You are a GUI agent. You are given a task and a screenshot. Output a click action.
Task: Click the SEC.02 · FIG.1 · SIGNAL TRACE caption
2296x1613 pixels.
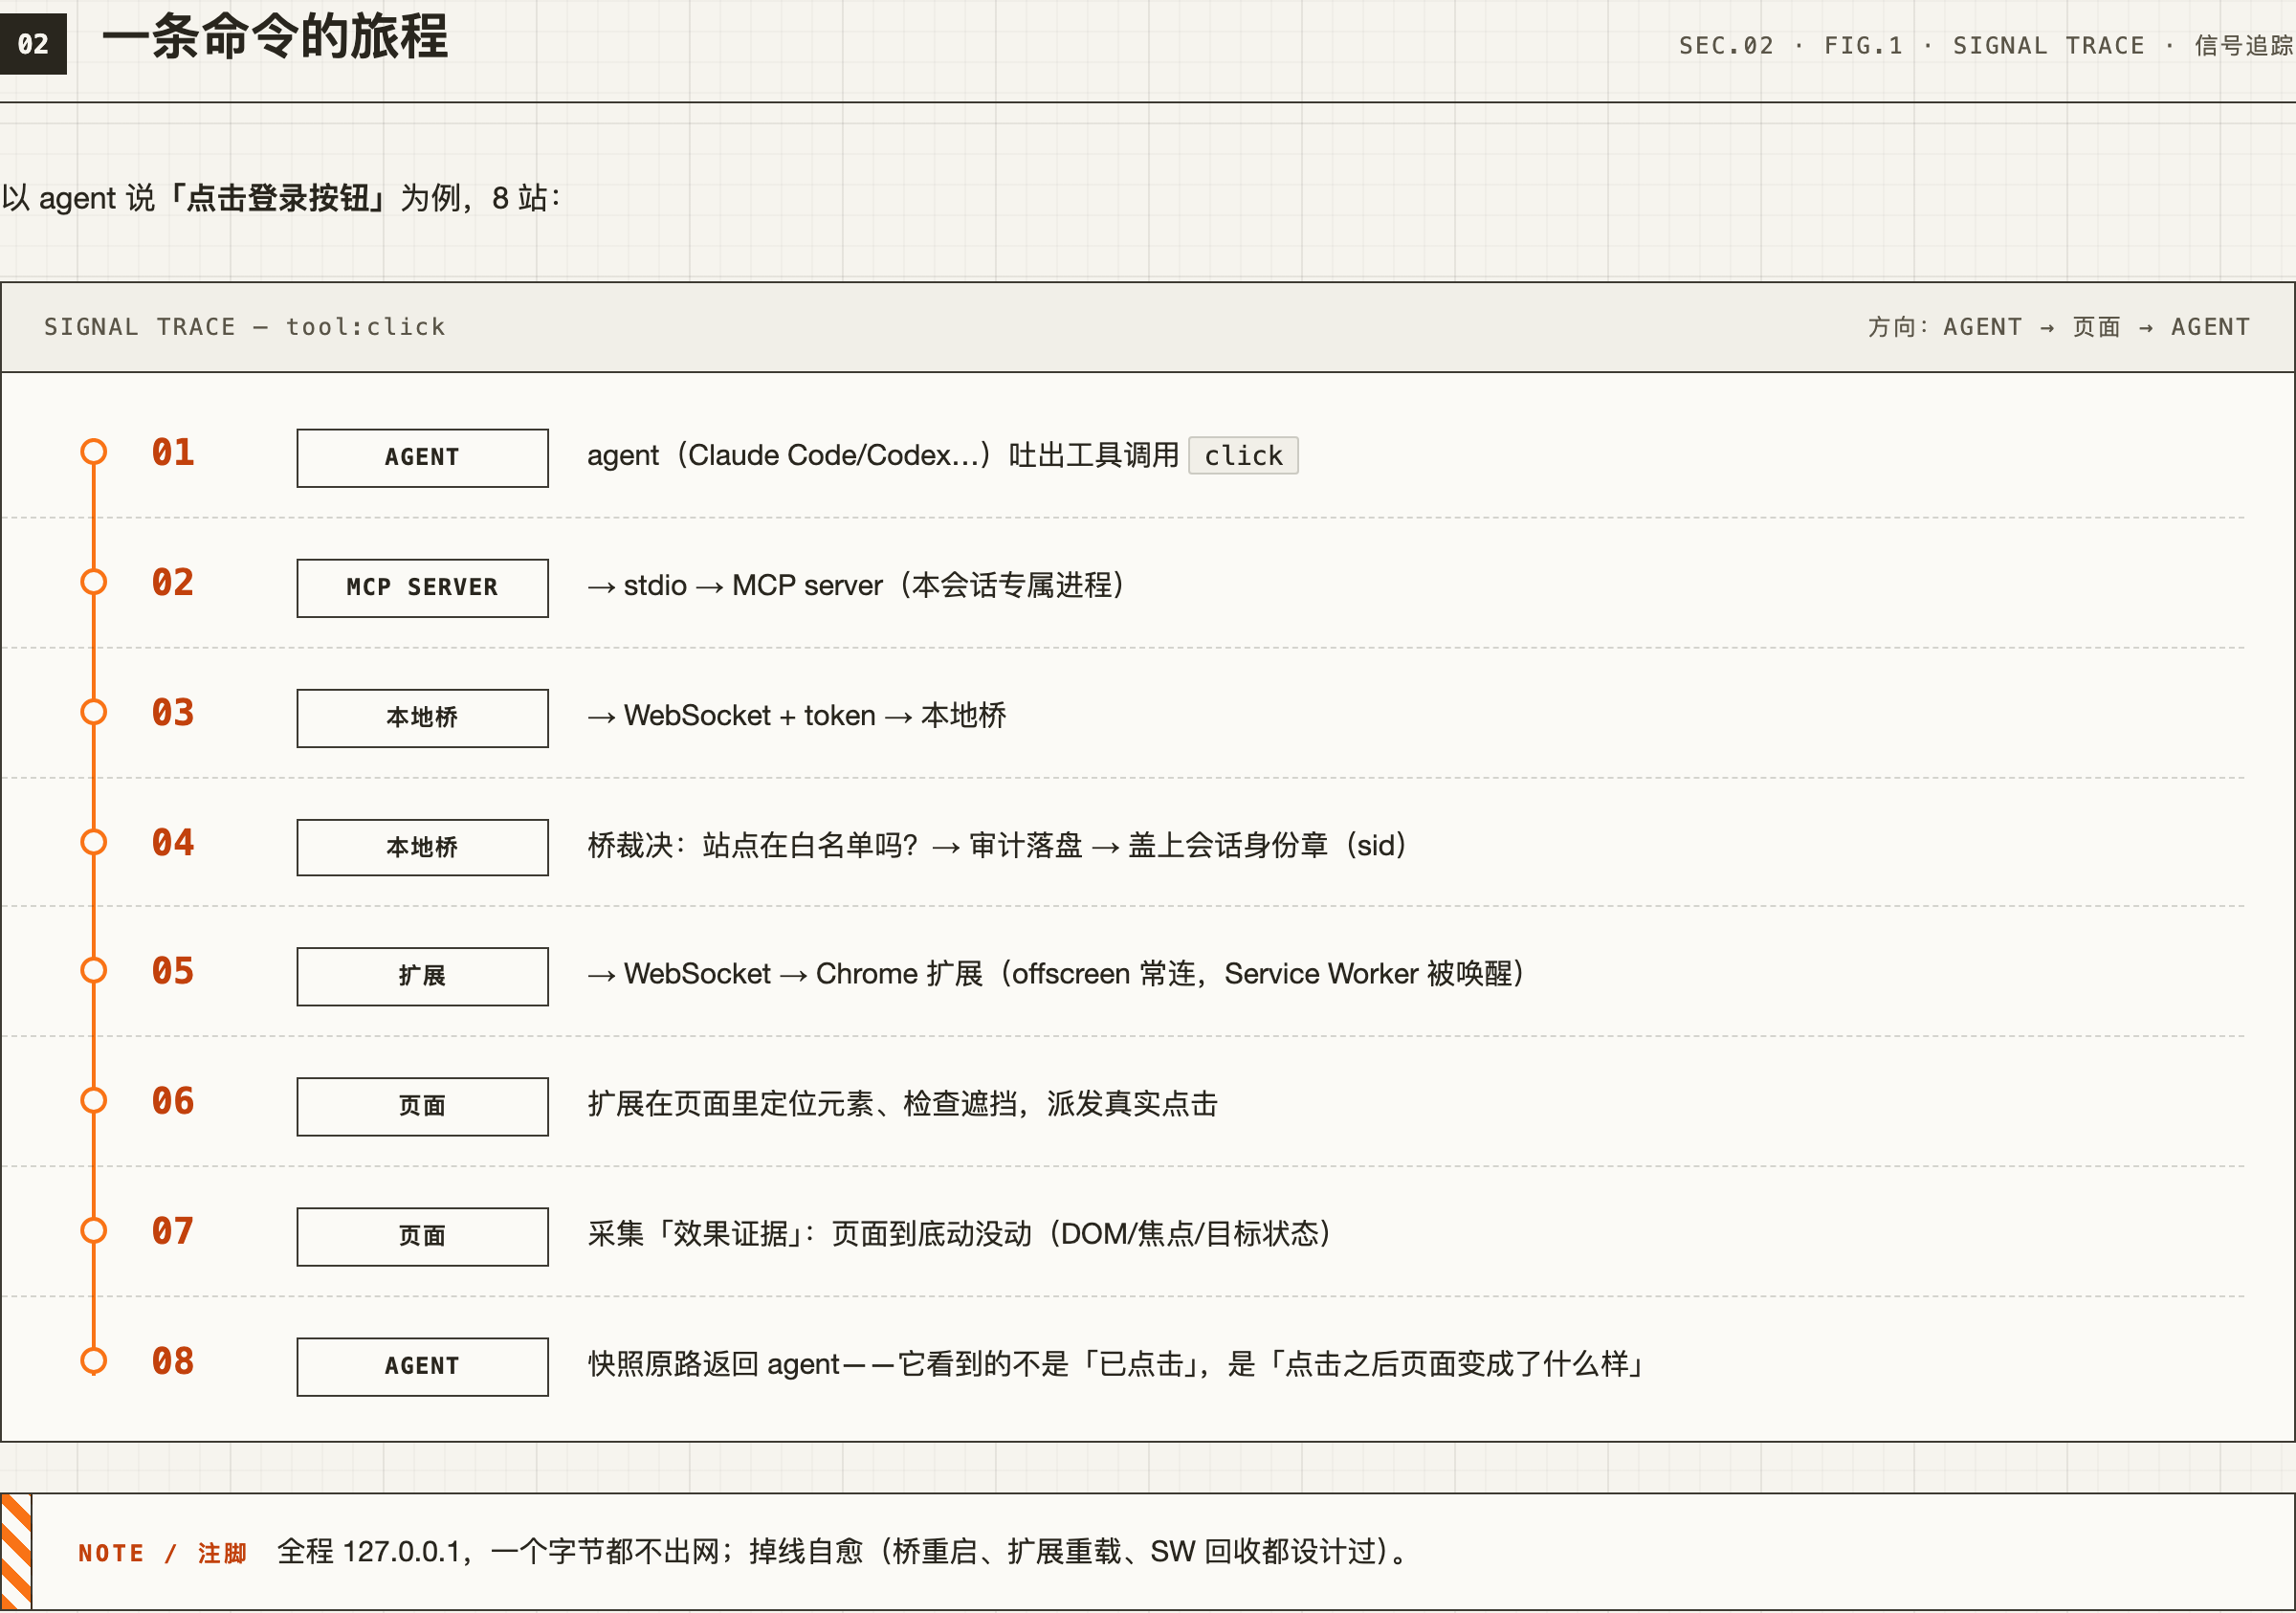[x=1985, y=46]
